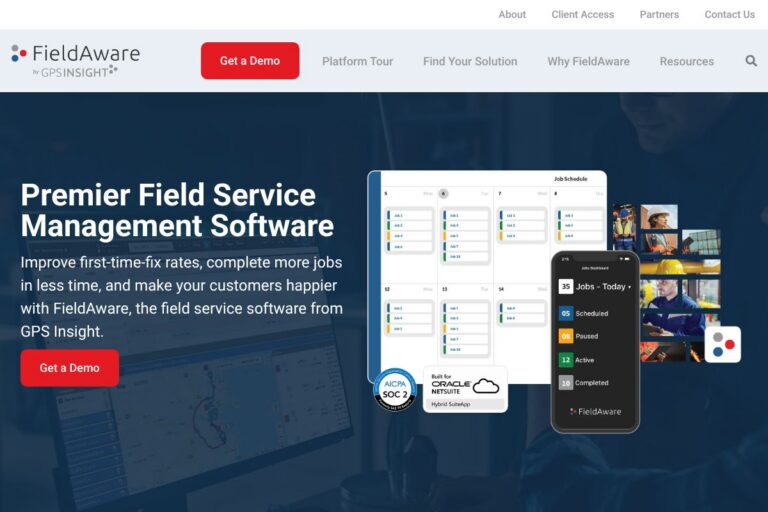The image size is (768, 512).
Task: Click the Oracle NetSuite cloud badge
Action: point(465,388)
